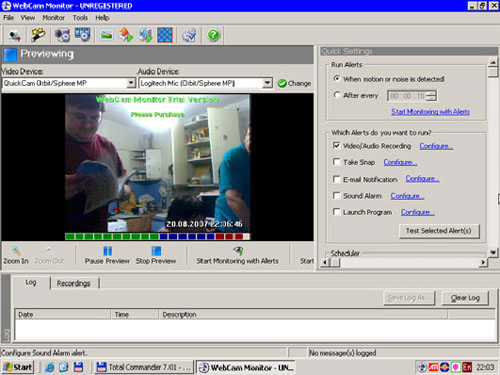500x375 pixels.
Task: Click the floppy disk quick launch icon
Action: click(x=78, y=367)
